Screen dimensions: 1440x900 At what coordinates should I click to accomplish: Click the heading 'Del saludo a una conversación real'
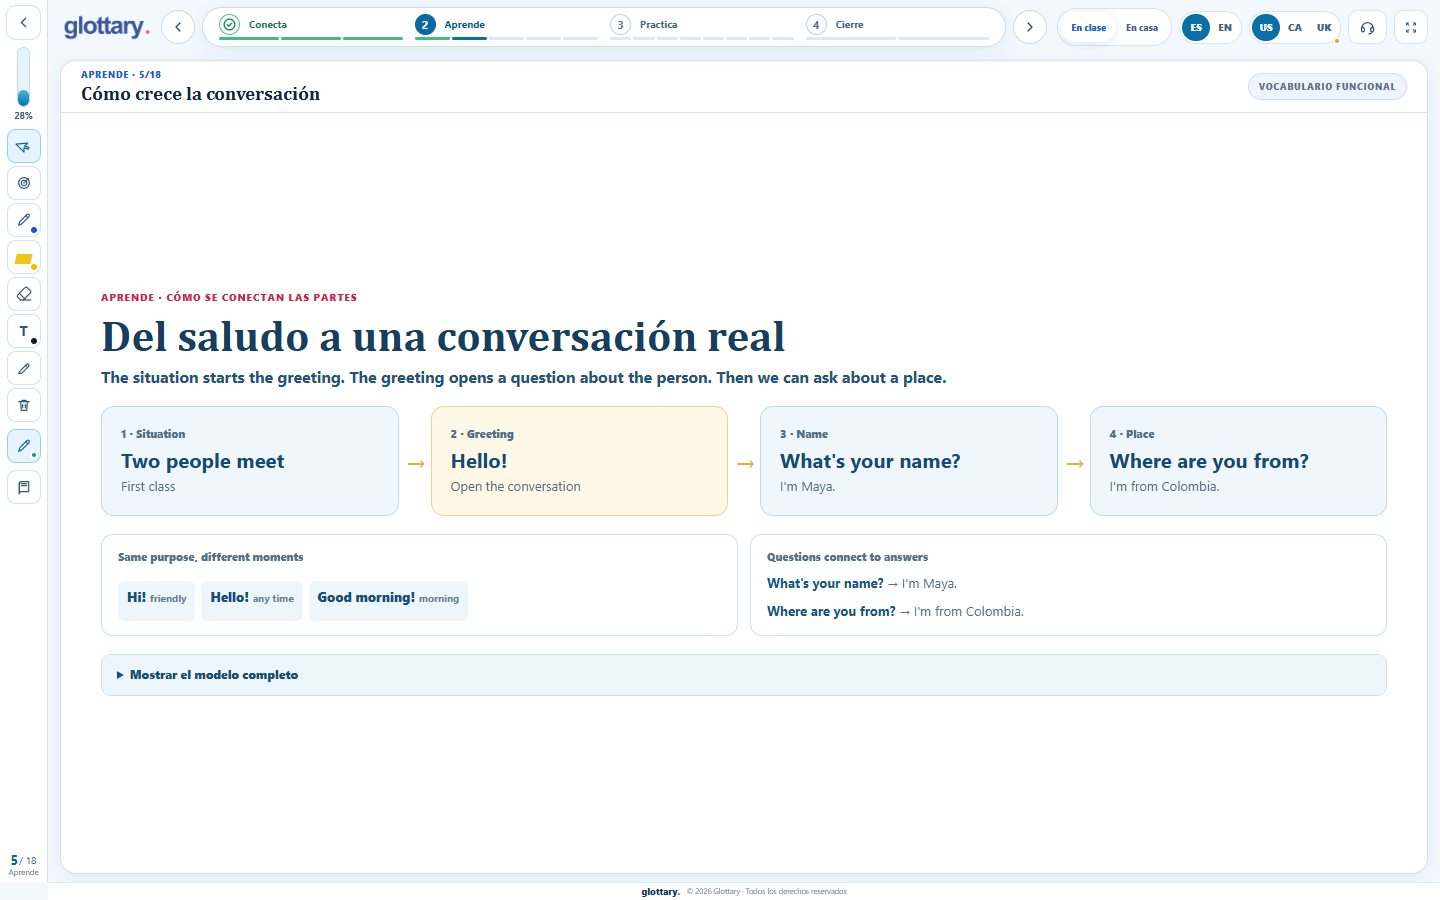(443, 337)
